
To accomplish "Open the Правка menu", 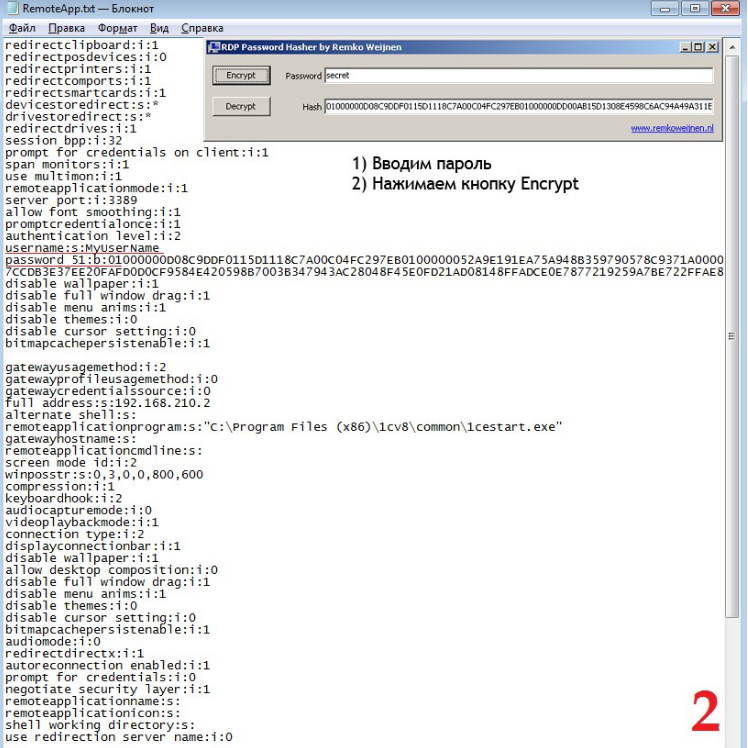I will tap(66, 29).
